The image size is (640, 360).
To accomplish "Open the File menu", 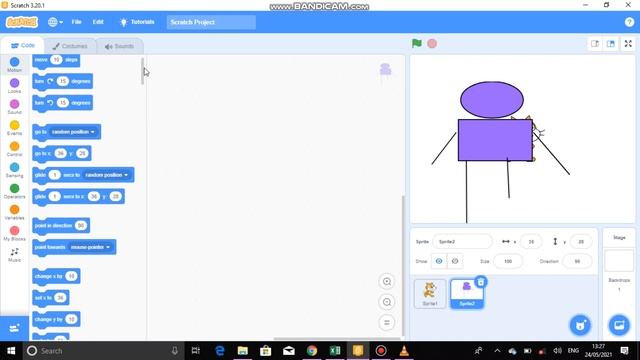I will click(x=76, y=22).
